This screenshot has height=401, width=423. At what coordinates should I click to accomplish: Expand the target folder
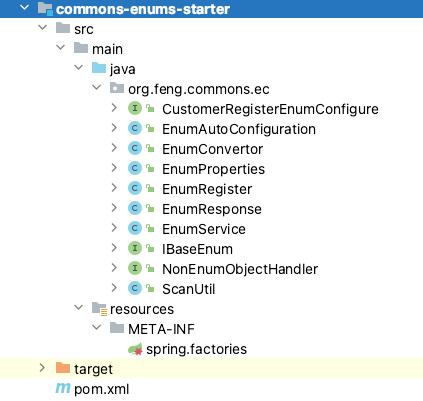(42, 368)
